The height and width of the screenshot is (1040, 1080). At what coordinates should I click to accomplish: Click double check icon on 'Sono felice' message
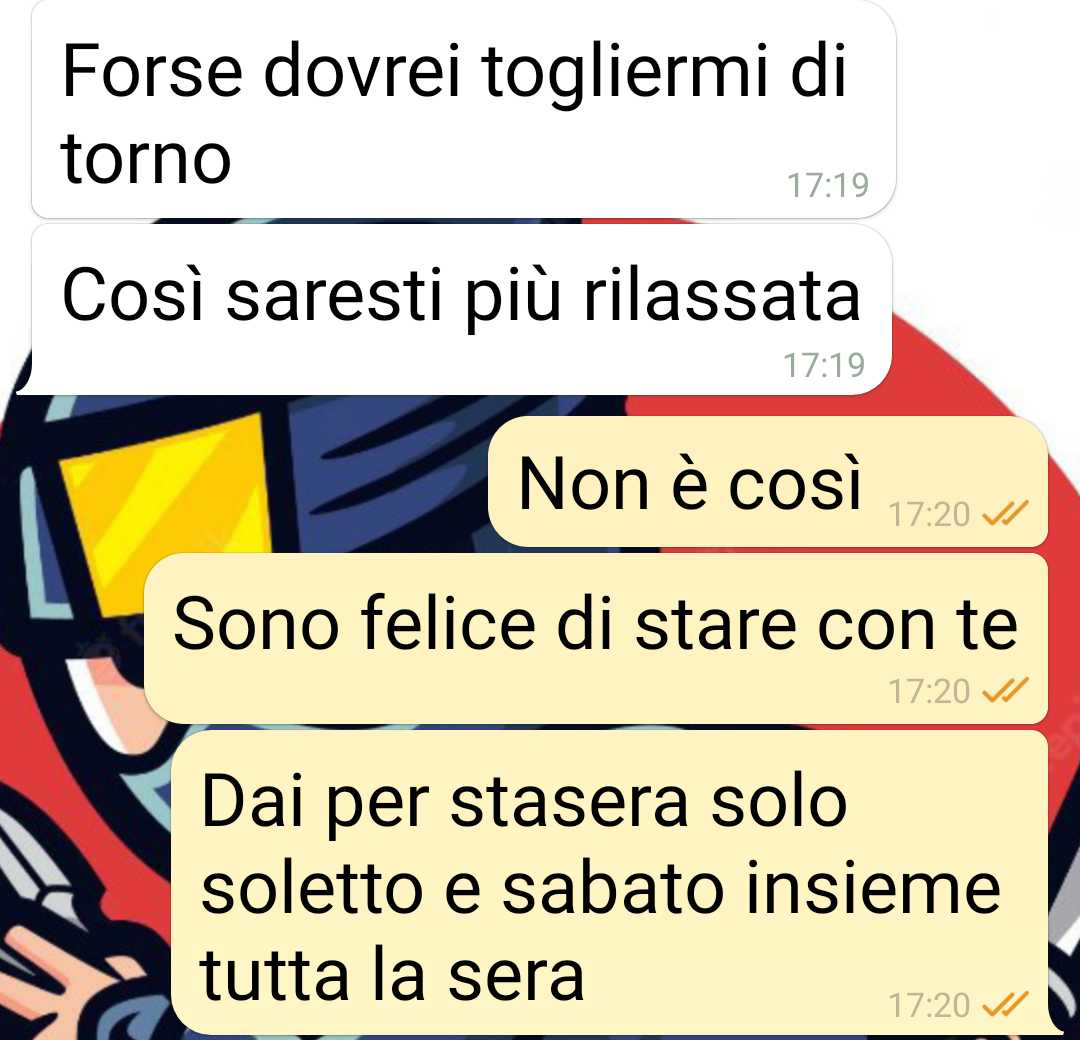click(1005, 690)
